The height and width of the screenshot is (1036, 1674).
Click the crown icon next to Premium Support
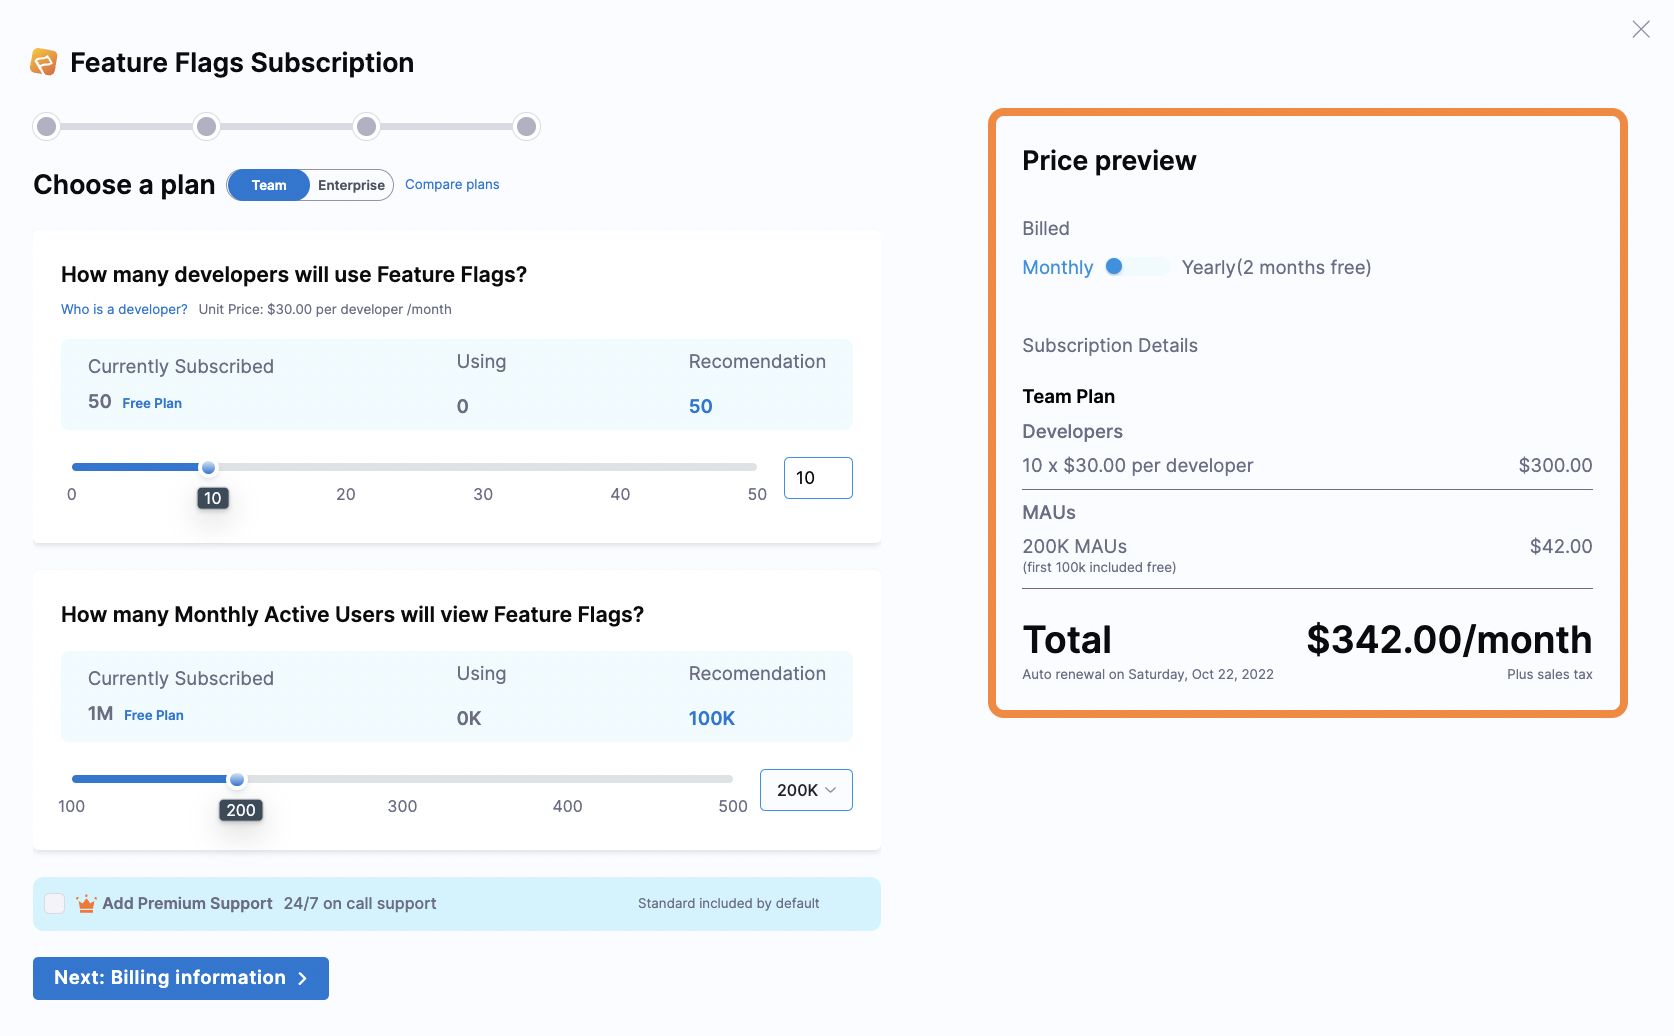coord(85,902)
